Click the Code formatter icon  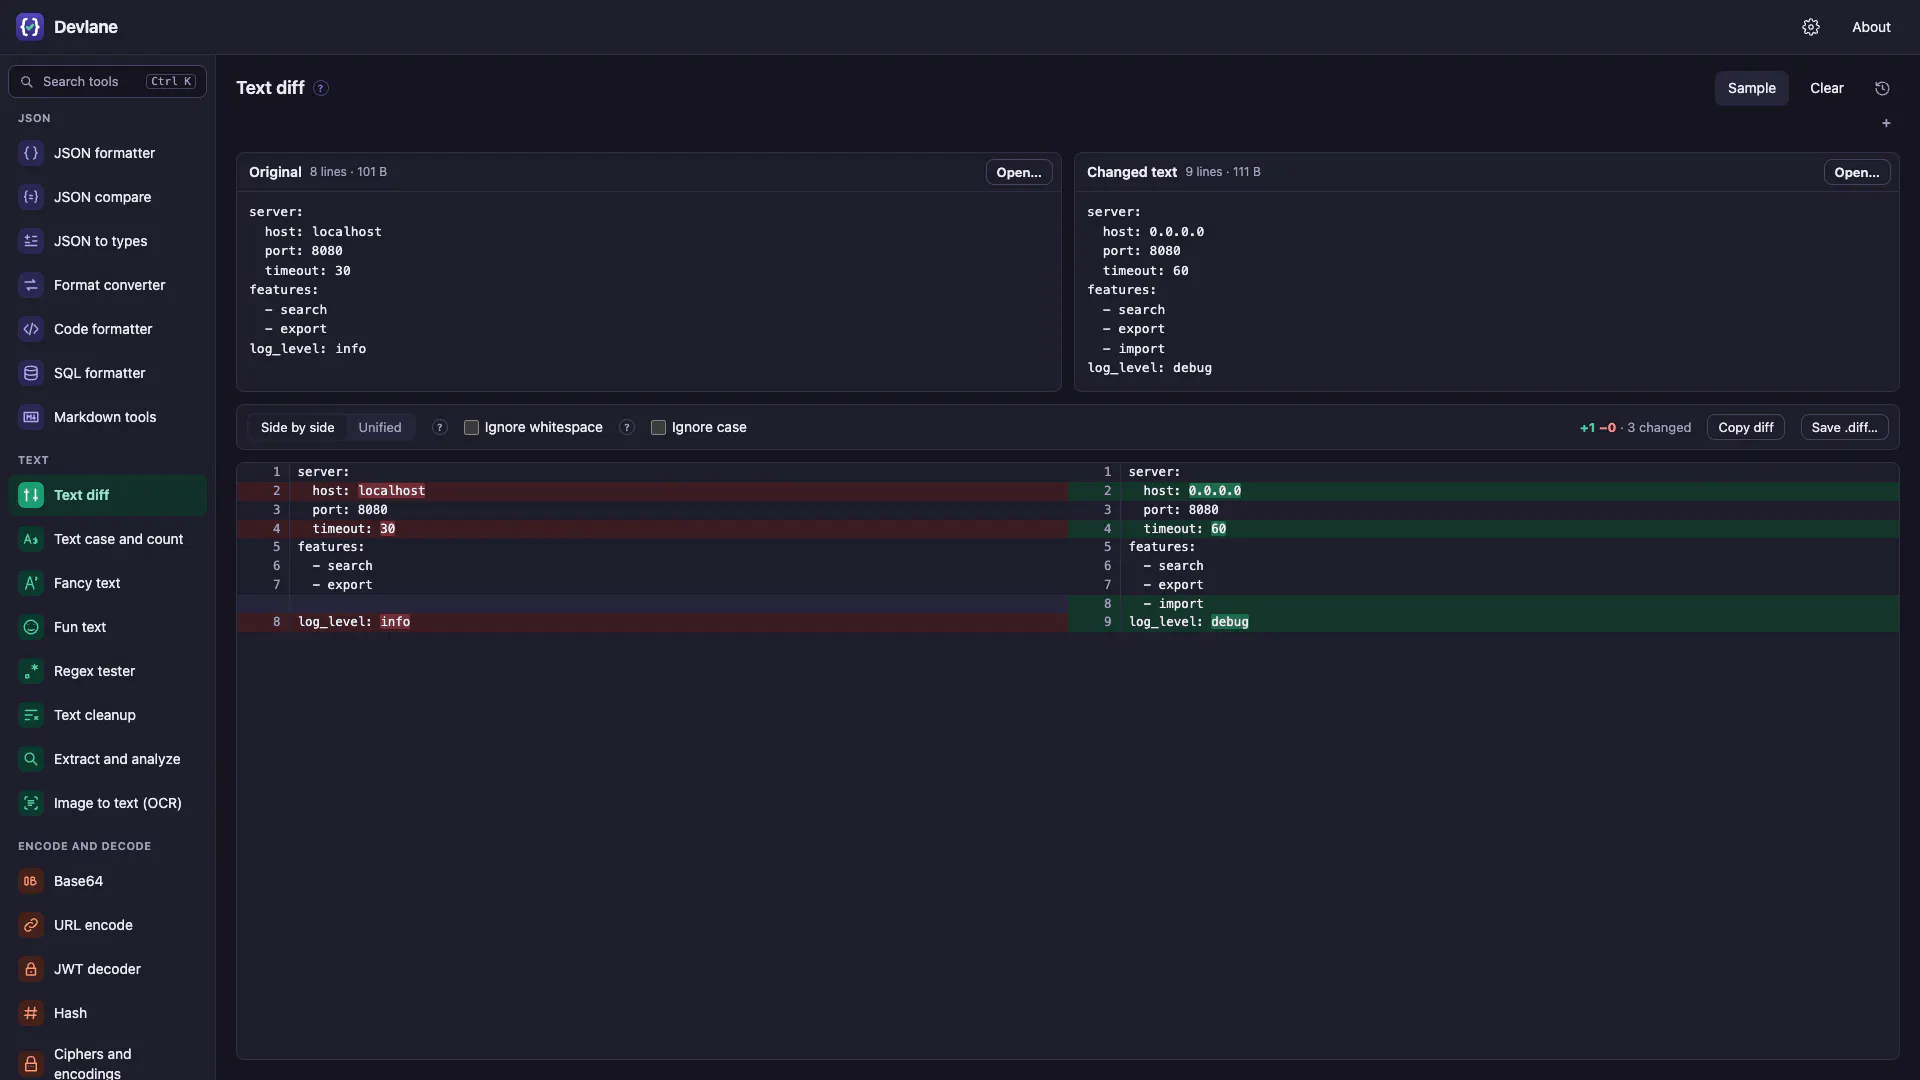pyautogui.click(x=31, y=329)
